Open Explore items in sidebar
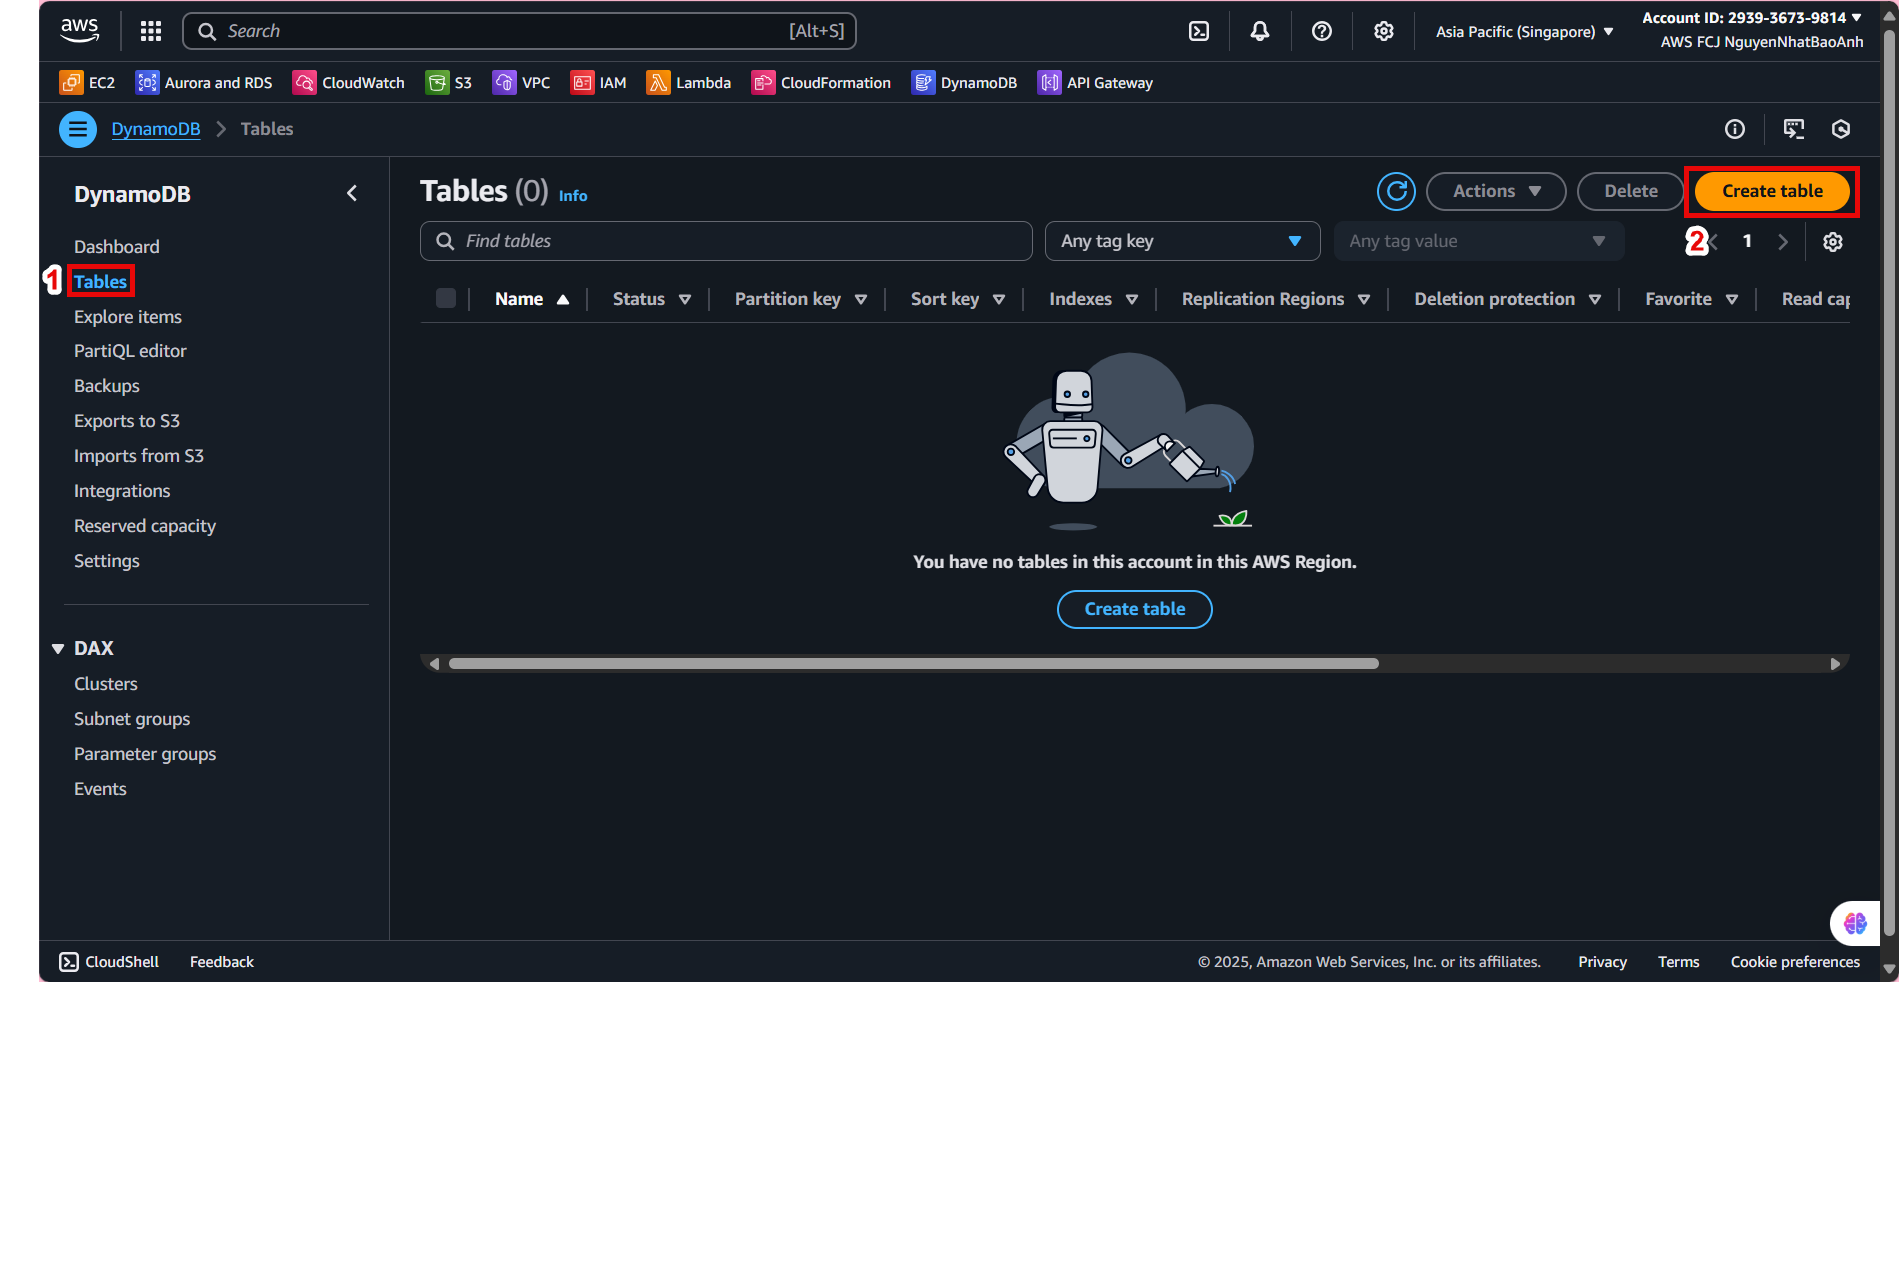 (128, 317)
